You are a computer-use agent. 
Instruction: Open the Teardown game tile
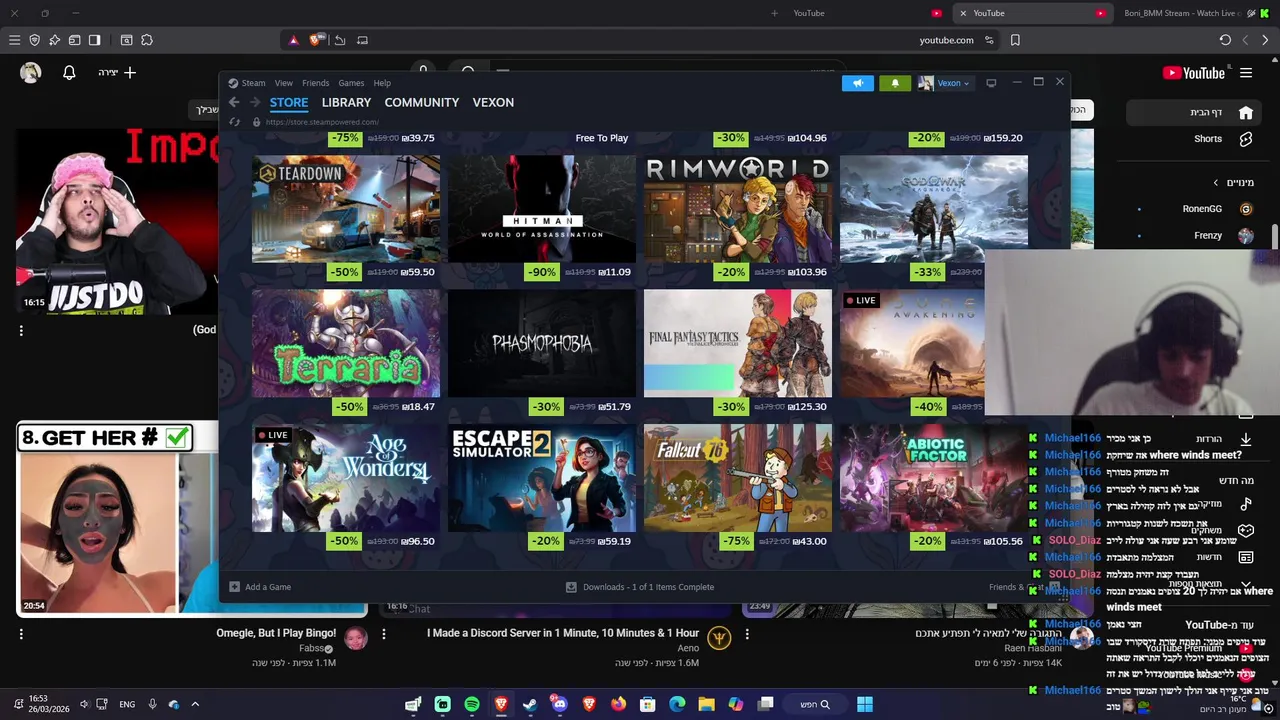tap(346, 209)
